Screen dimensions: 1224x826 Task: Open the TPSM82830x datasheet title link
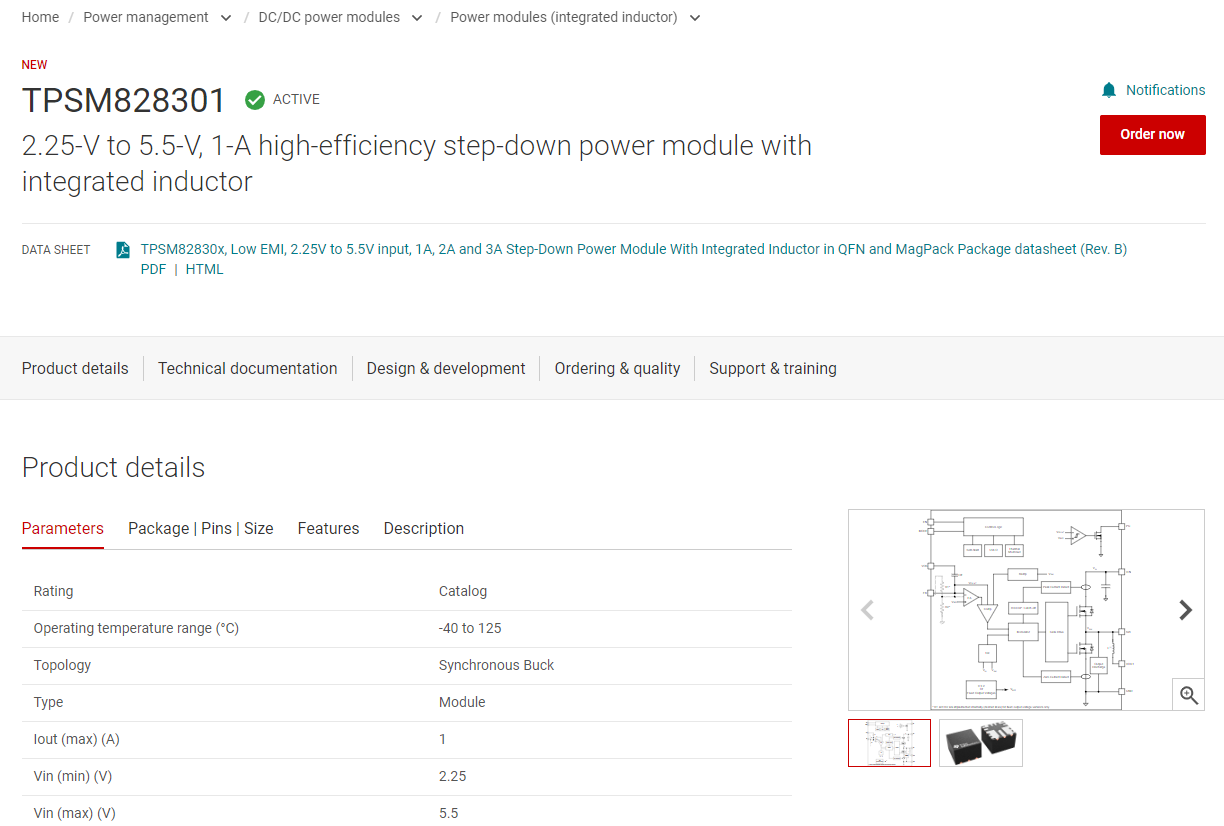pyautogui.click(x=634, y=249)
